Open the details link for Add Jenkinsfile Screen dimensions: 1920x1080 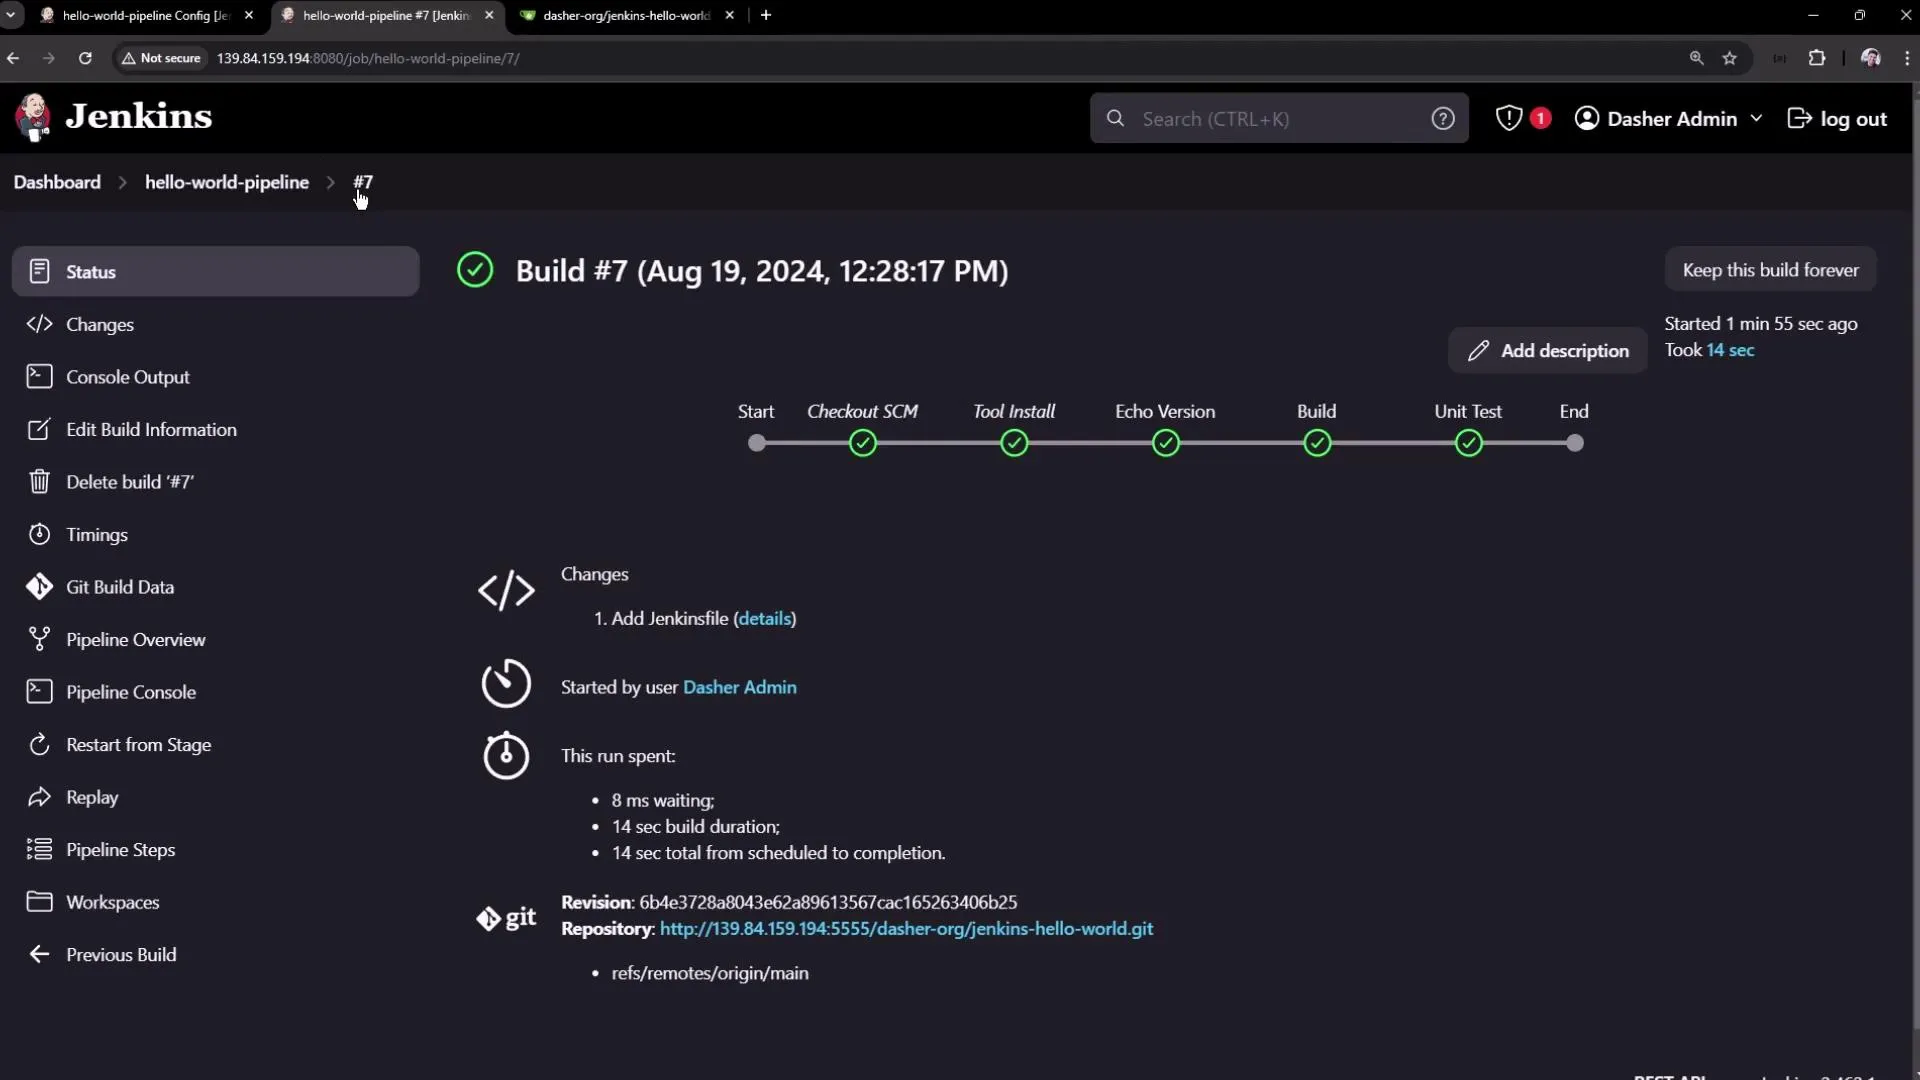(764, 618)
